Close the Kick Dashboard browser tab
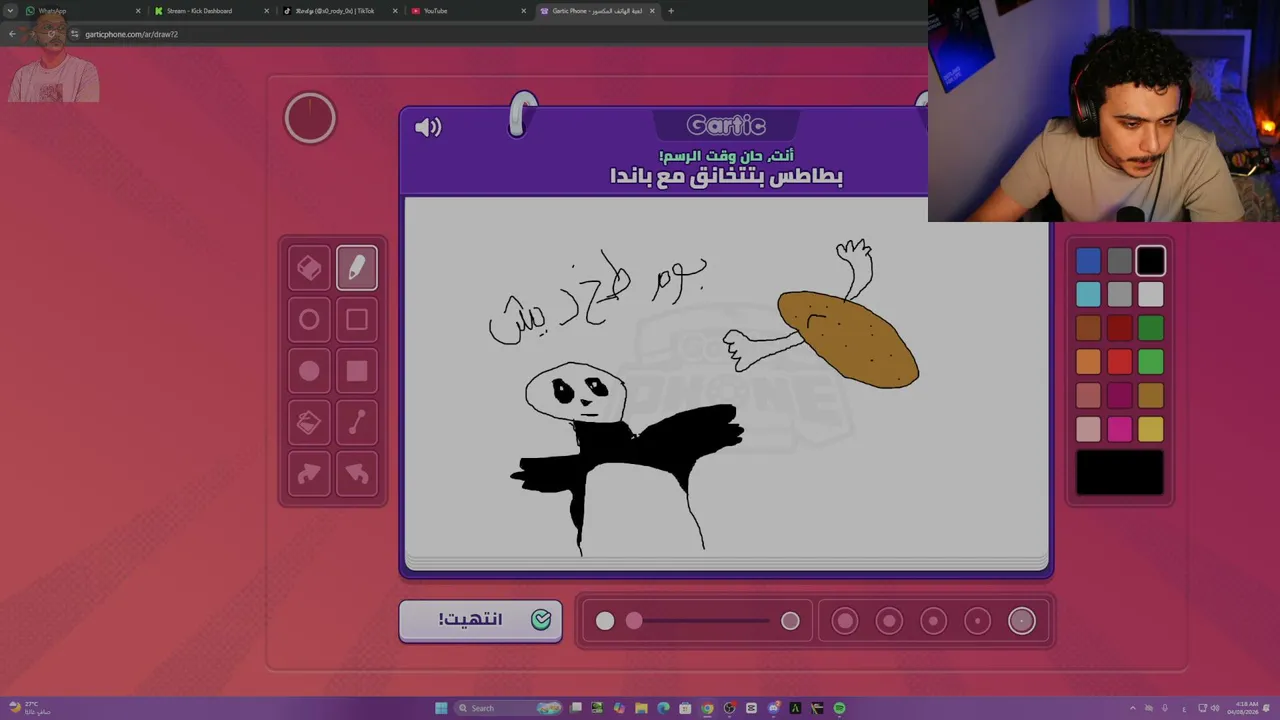The height and width of the screenshot is (720, 1280). coord(267,11)
